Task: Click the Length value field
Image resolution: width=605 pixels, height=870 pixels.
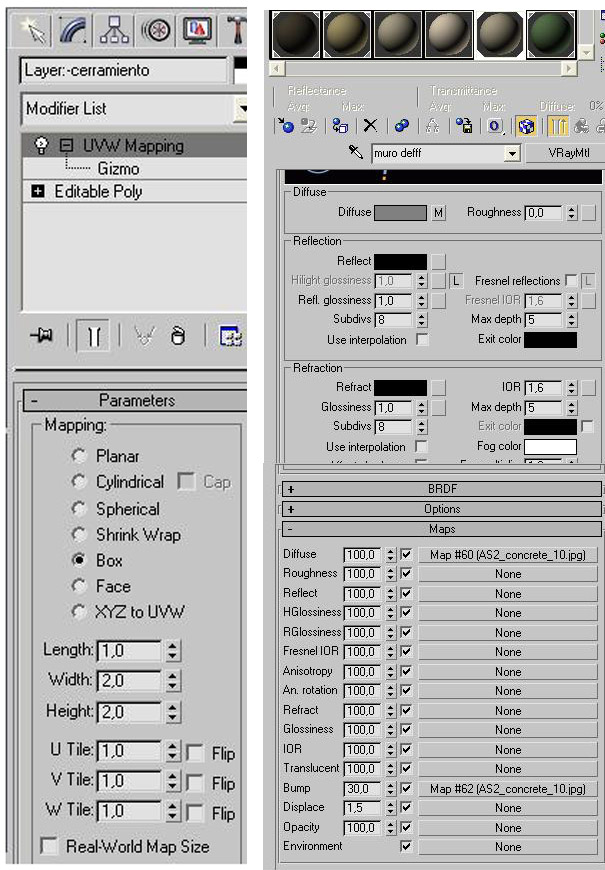Action: [129, 650]
